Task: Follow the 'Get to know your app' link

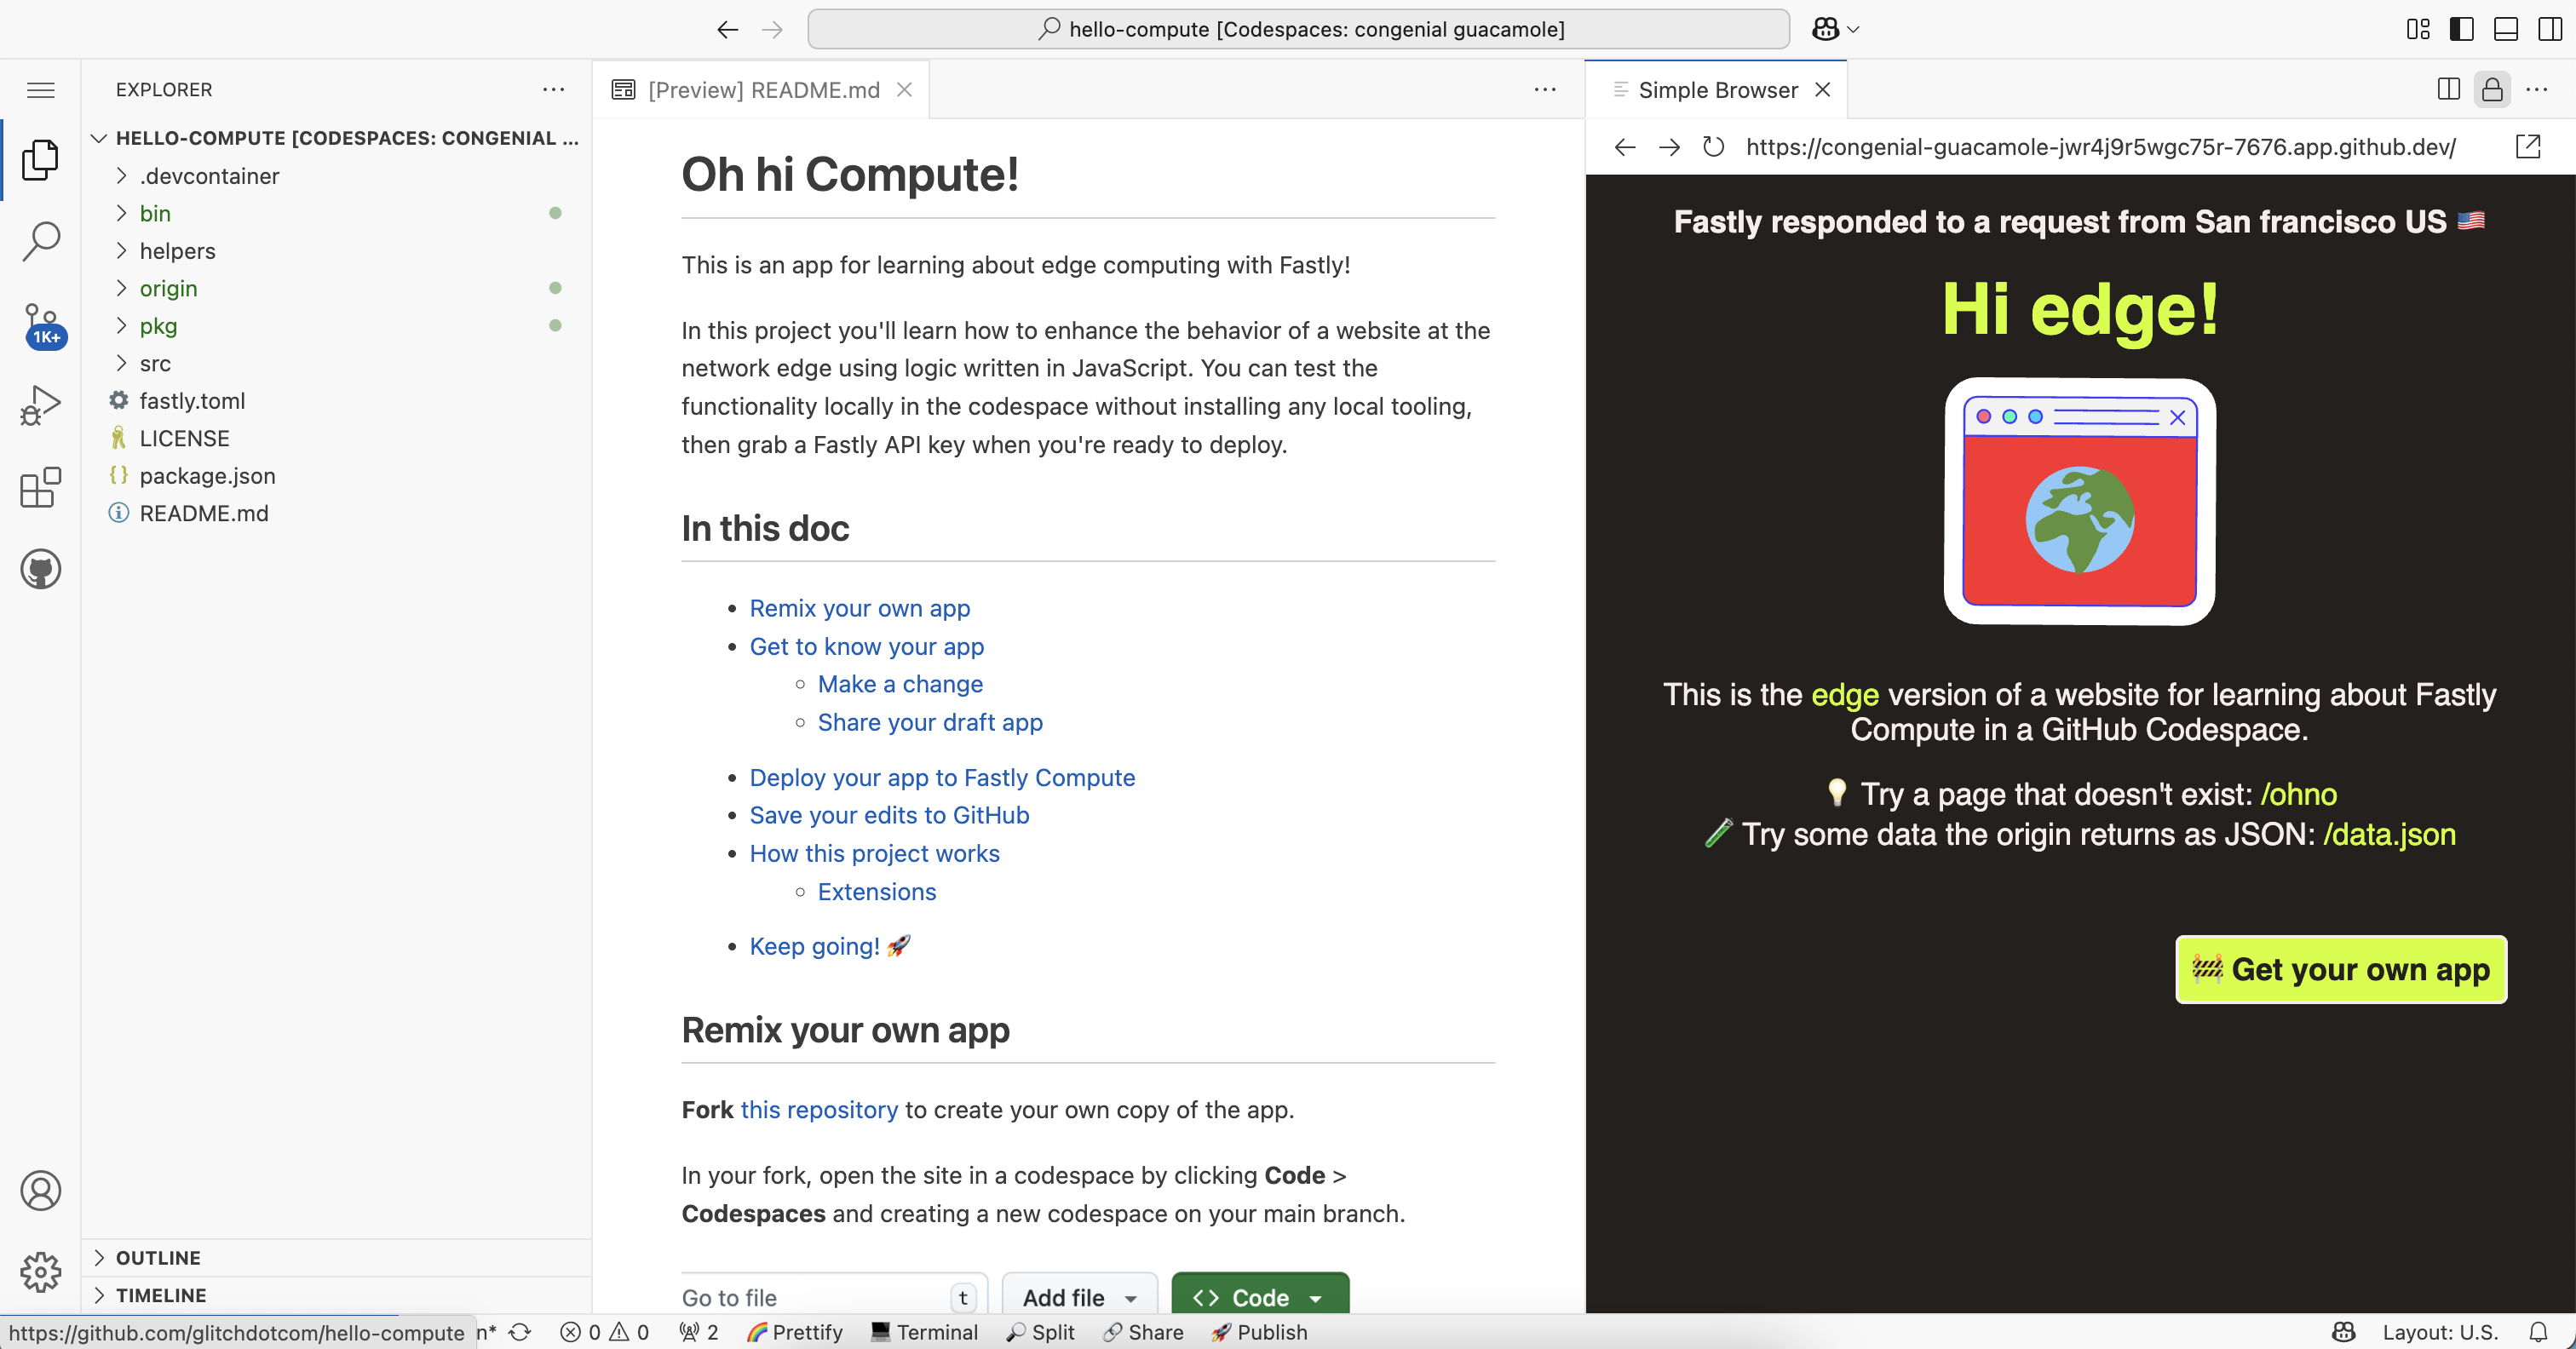Action: [x=866, y=646]
